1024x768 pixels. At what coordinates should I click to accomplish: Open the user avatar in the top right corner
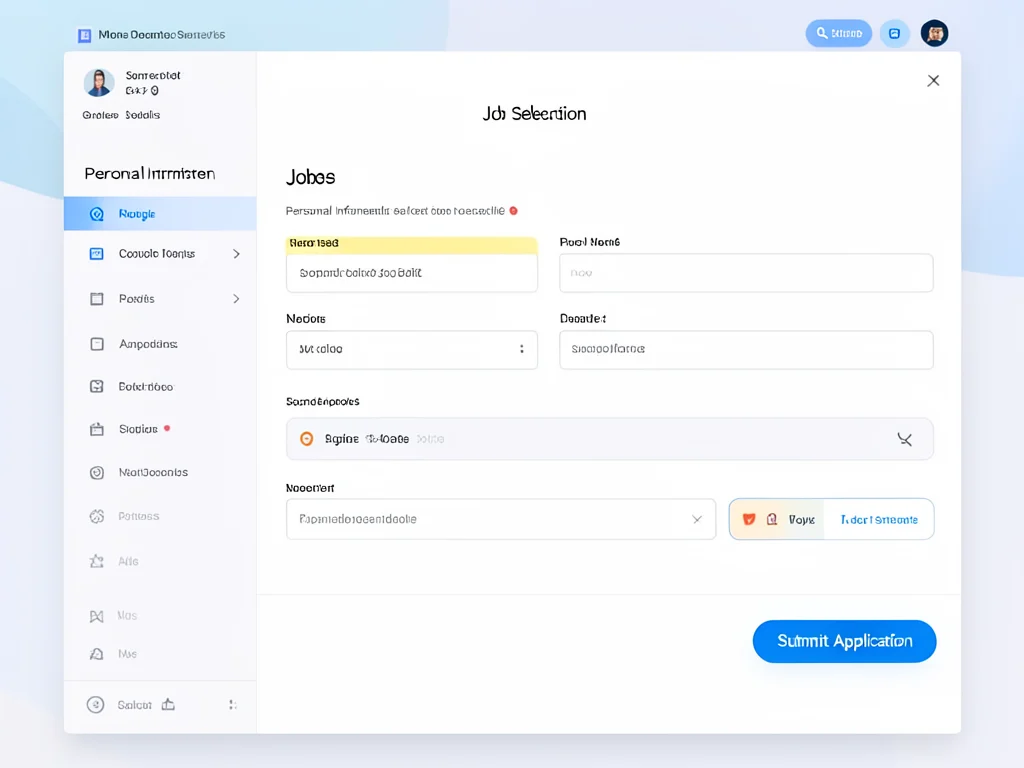935,33
